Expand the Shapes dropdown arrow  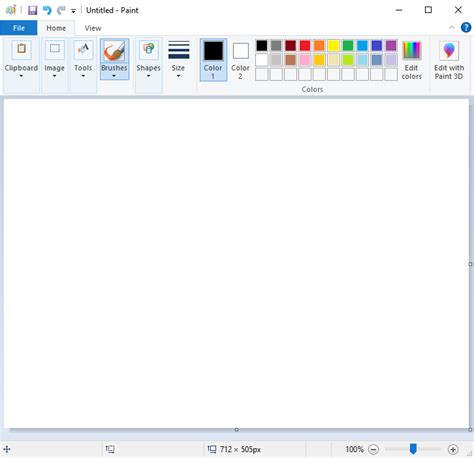pyautogui.click(x=148, y=76)
